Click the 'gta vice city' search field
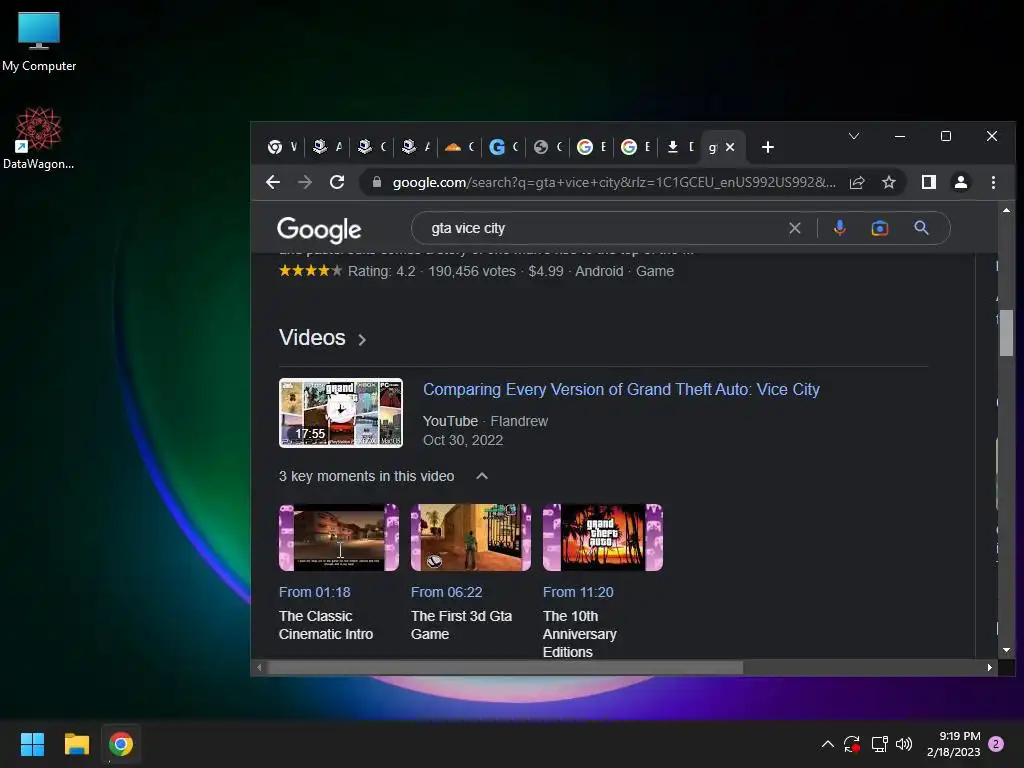 pyautogui.click(x=601, y=228)
